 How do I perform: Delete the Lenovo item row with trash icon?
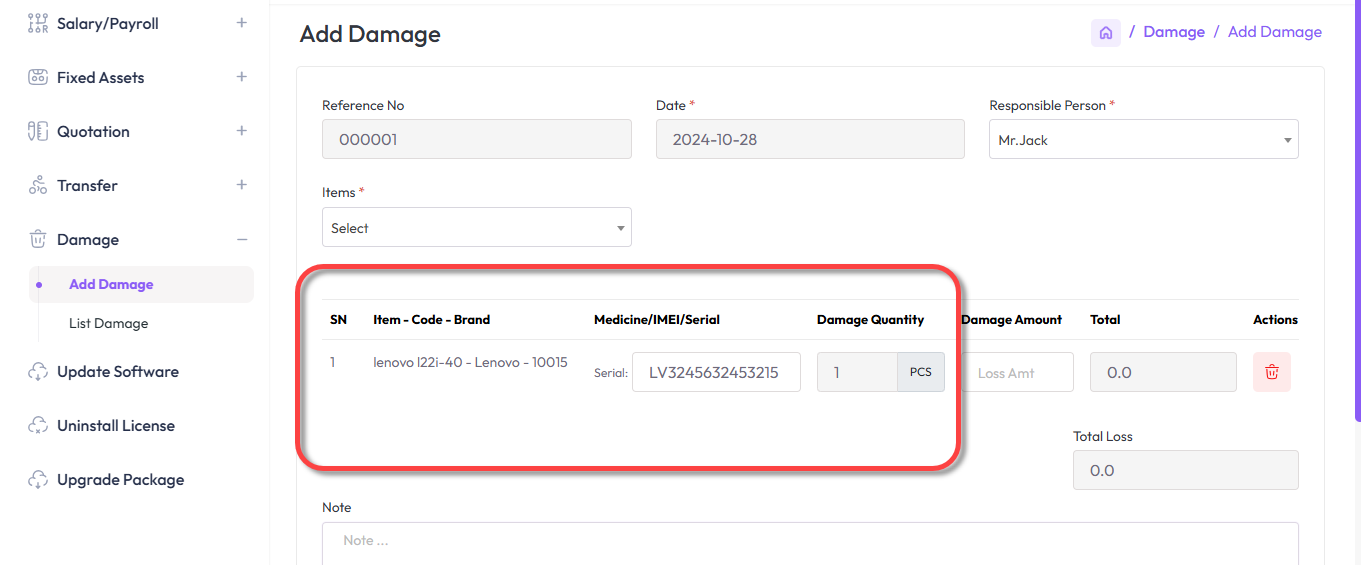1271,372
